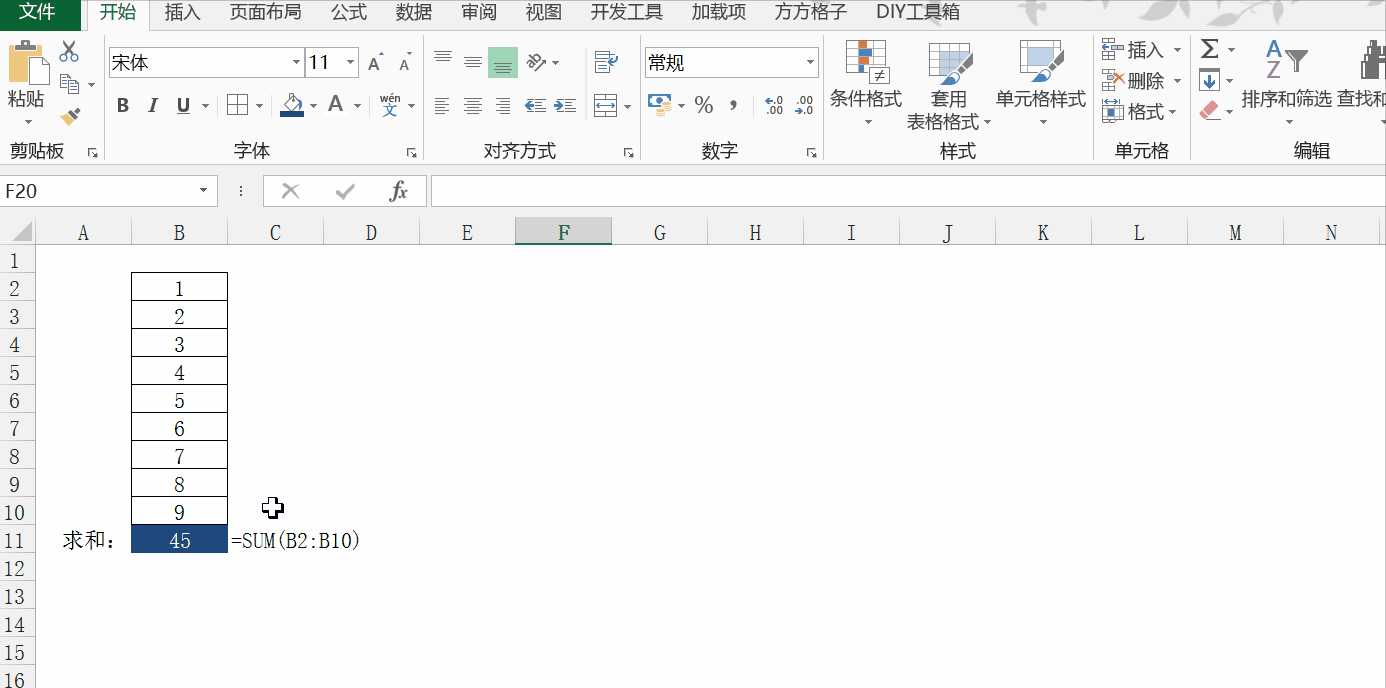This screenshot has width=1386, height=688.
Task: Open the 条件格式 conditional formatting menu
Action: coord(866,85)
